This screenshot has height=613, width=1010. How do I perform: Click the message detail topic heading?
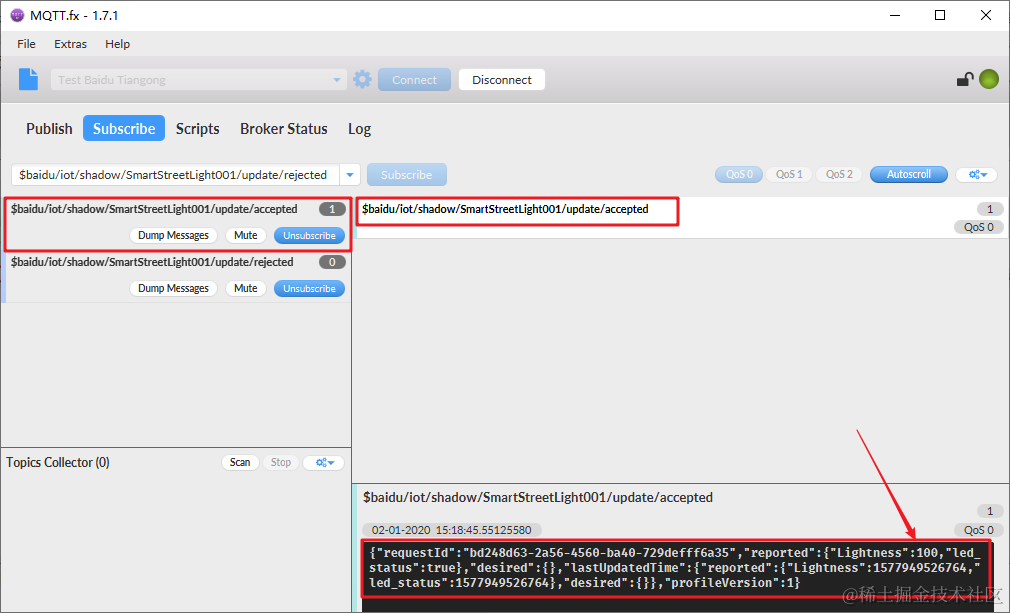point(538,497)
